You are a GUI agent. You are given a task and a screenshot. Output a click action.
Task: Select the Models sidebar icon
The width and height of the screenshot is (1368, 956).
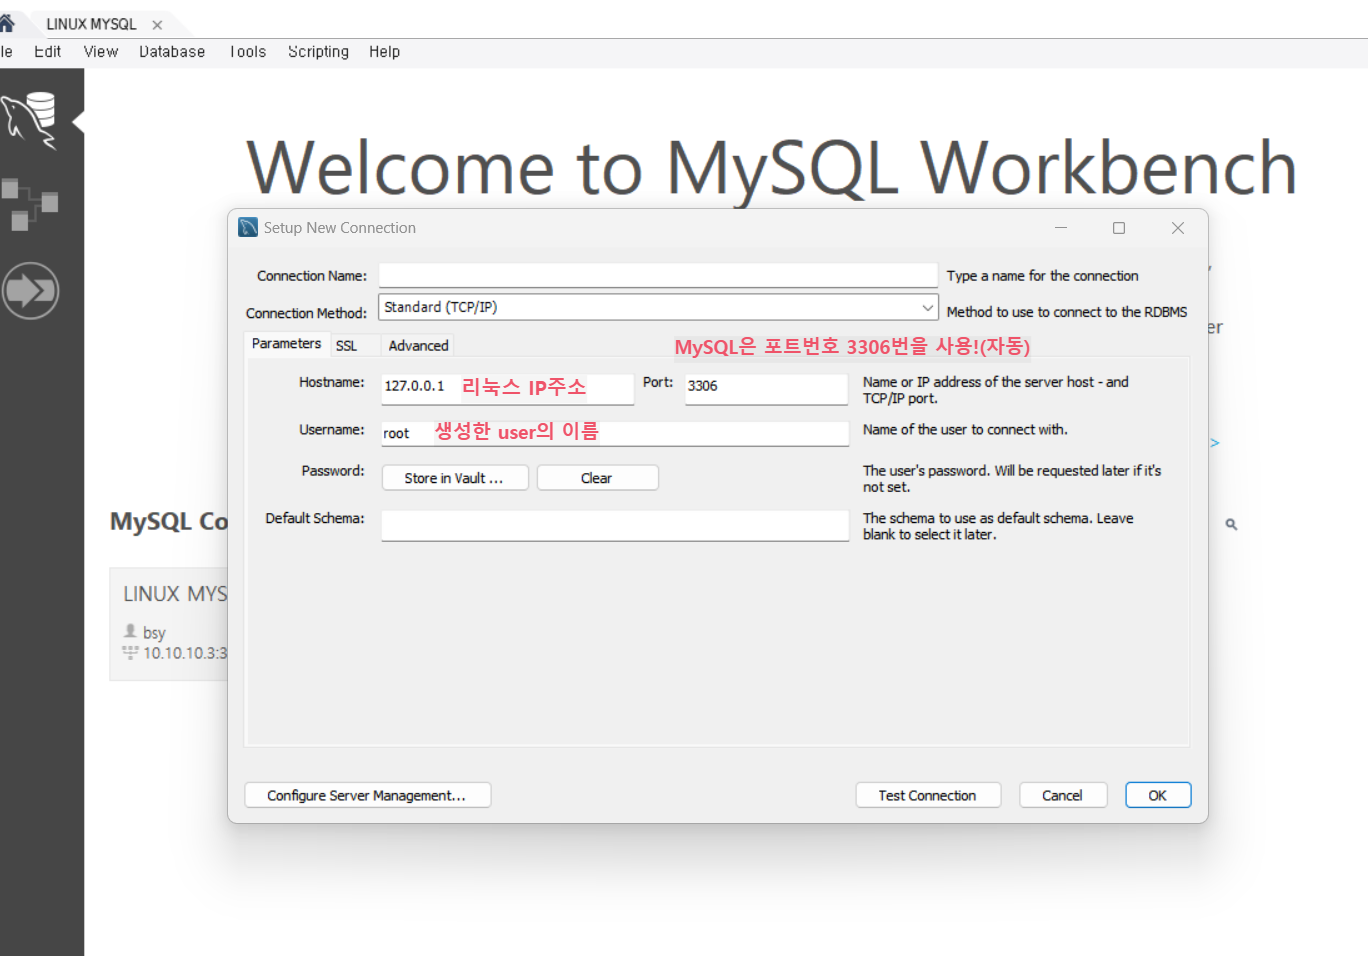(x=30, y=204)
